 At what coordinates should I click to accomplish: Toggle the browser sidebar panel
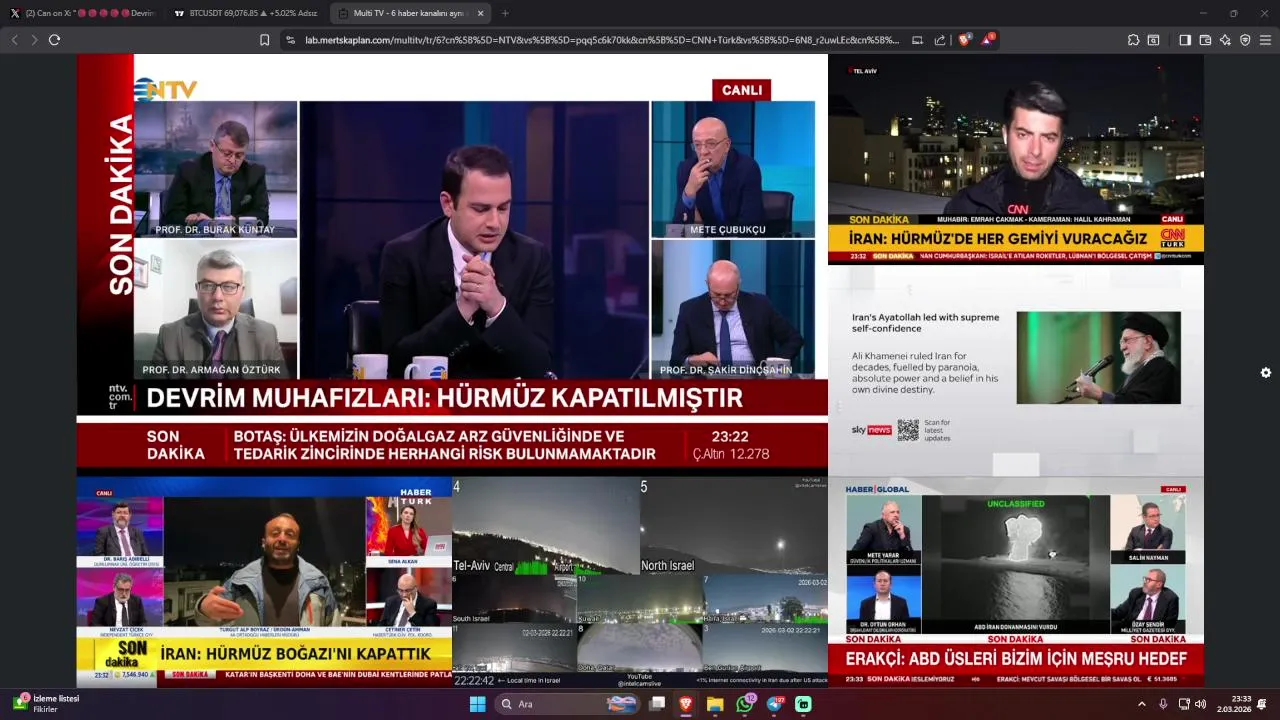click(1185, 40)
